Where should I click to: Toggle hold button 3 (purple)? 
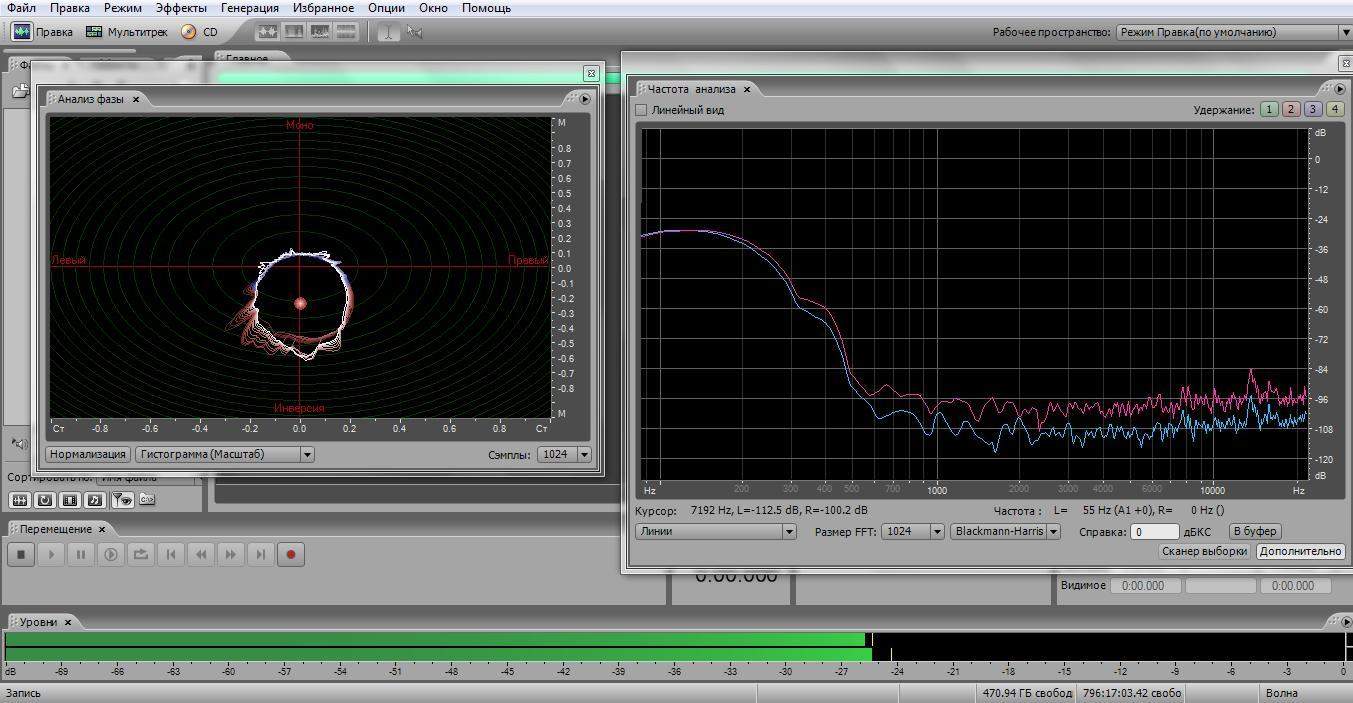tap(1313, 110)
